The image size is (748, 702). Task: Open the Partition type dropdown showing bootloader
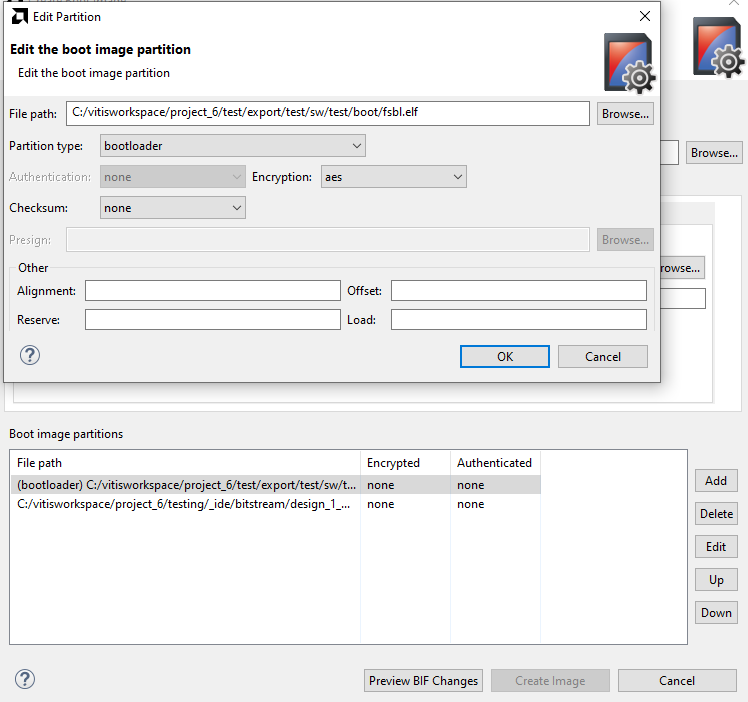233,146
